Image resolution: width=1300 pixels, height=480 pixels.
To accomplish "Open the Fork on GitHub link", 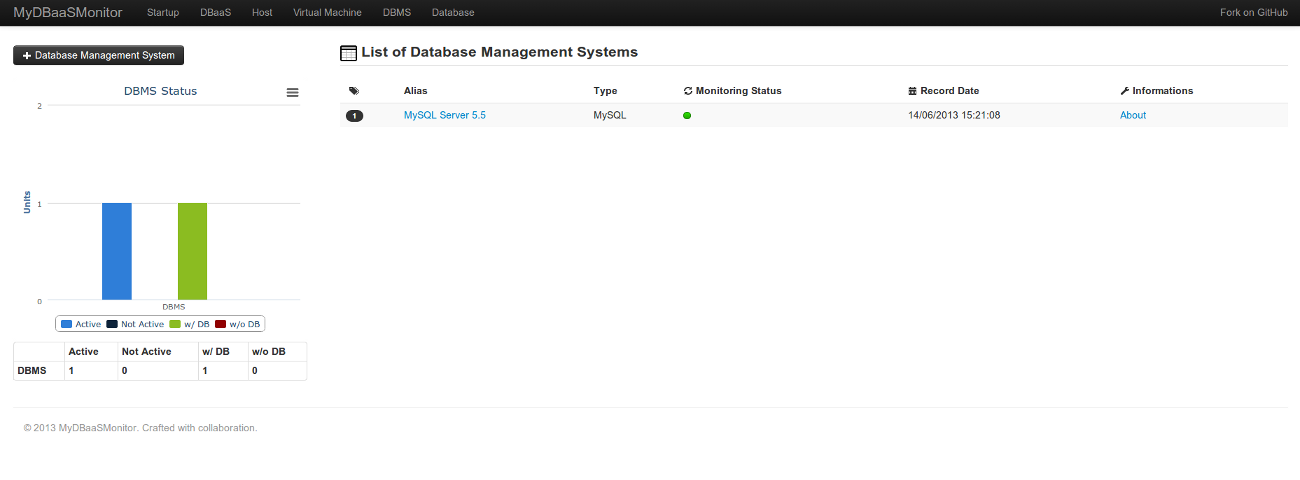I will point(1254,13).
